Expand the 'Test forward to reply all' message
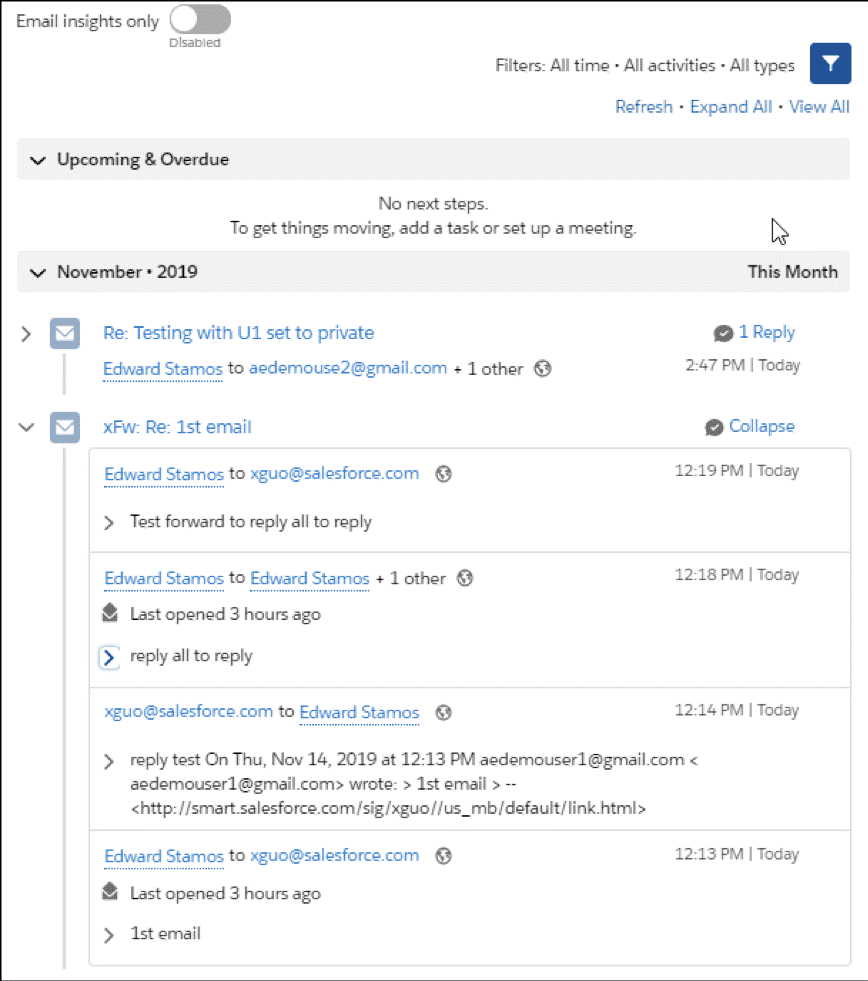Viewport: 868px width, 981px height. tap(110, 522)
